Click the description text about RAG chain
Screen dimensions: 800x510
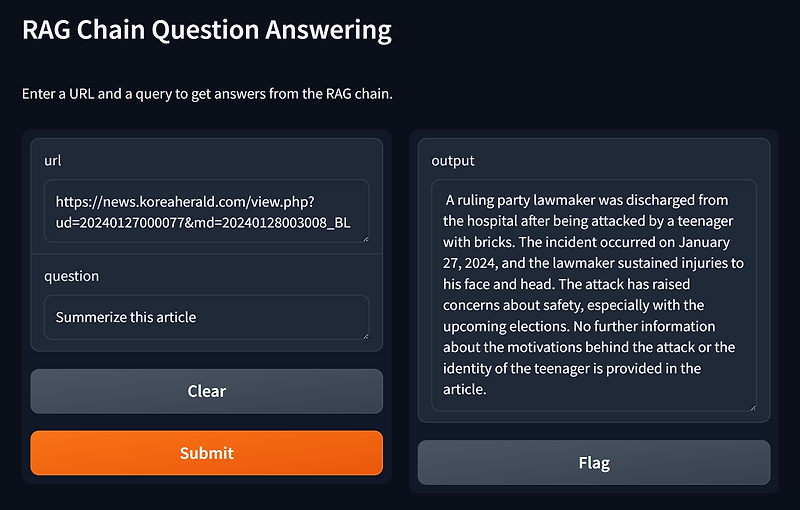pyautogui.click(x=207, y=94)
